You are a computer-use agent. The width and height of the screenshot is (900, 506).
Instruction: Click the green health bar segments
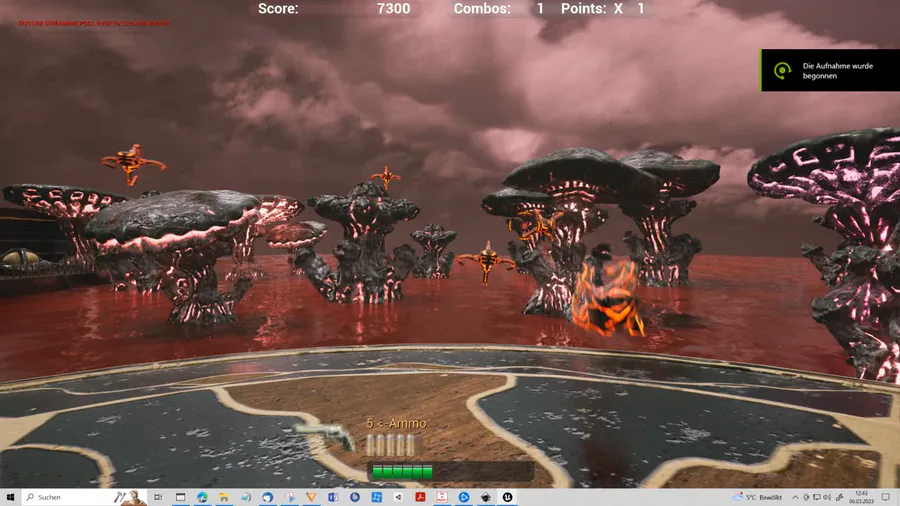coord(402,472)
